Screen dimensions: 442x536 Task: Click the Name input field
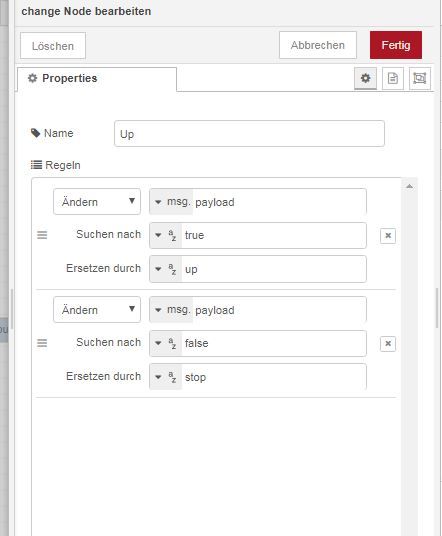coord(249,133)
